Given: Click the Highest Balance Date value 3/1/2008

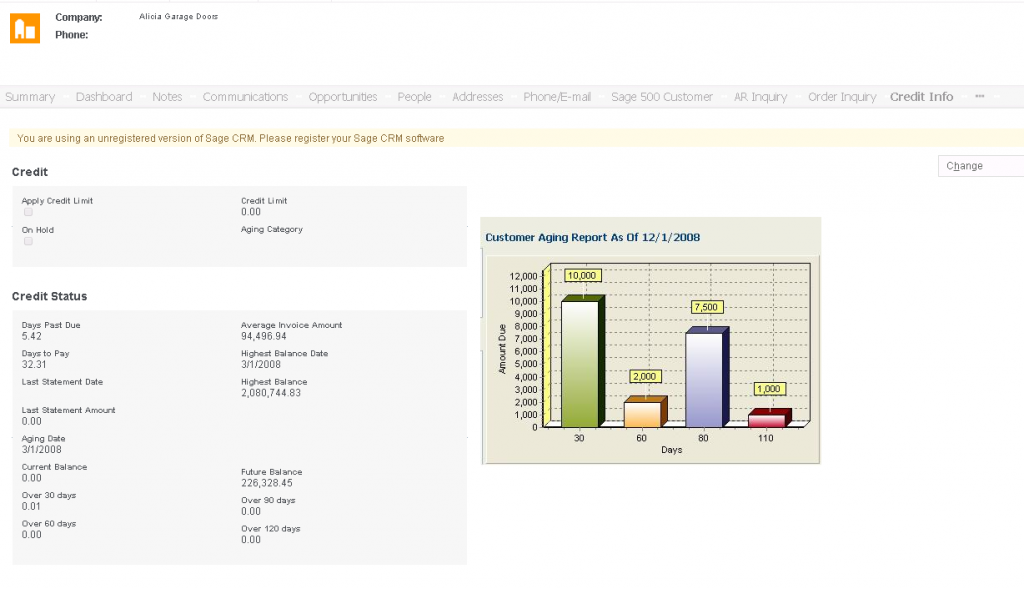Looking at the screenshot, I should point(261,364).
